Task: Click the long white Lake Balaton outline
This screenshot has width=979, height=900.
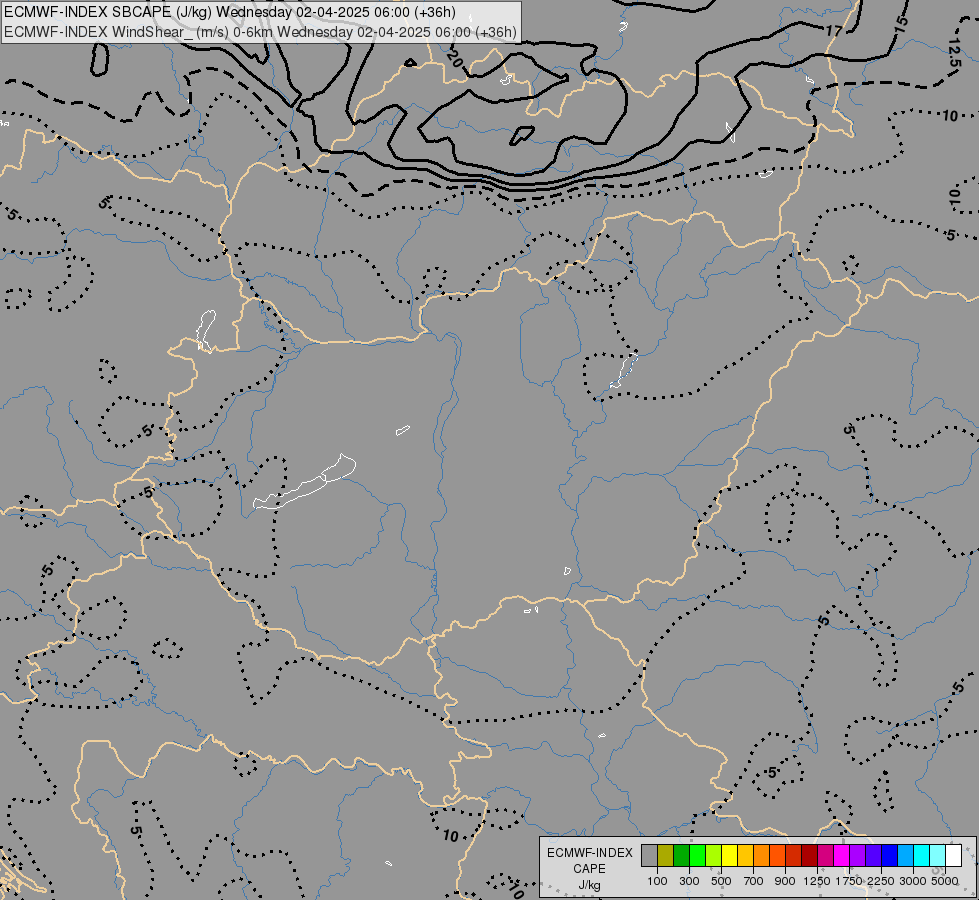Action: 305,483
